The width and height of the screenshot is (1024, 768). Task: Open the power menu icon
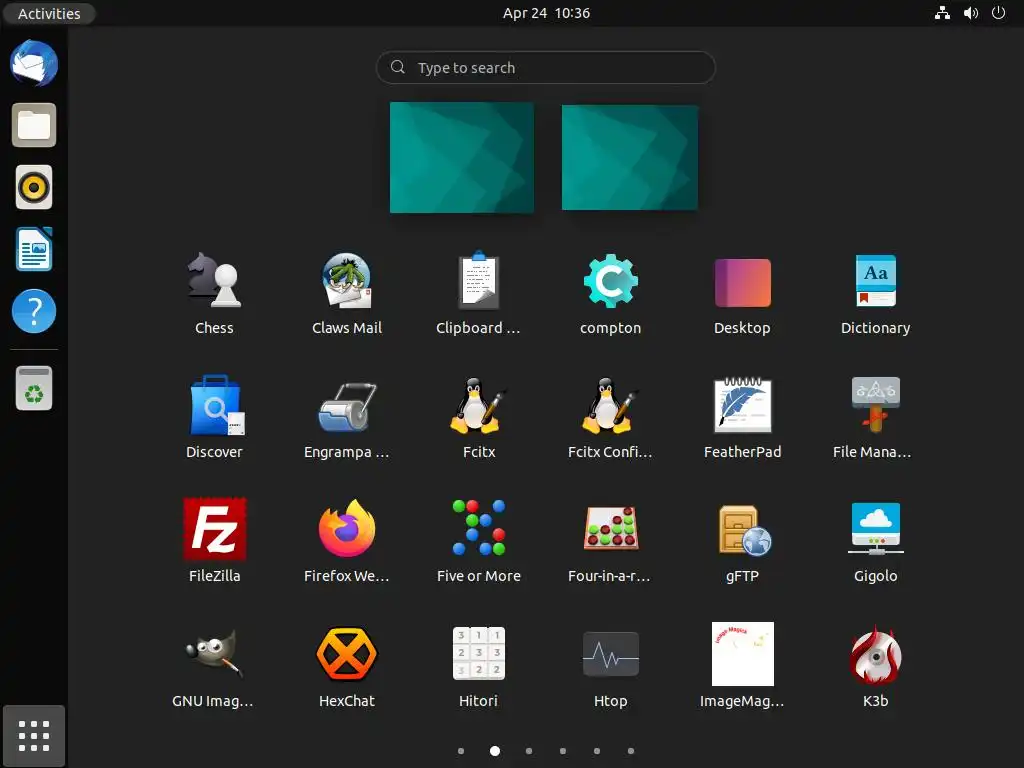click(x=999, y=13)
